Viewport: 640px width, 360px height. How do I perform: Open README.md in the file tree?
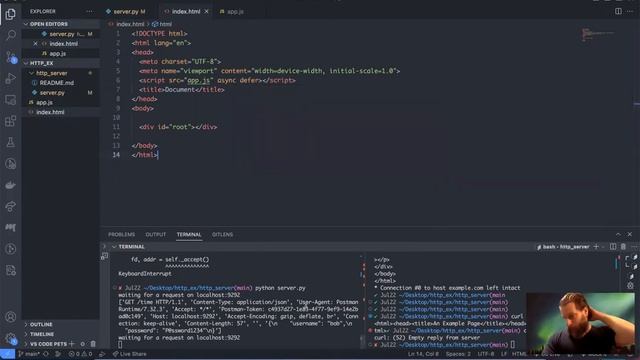click(61, 83)
